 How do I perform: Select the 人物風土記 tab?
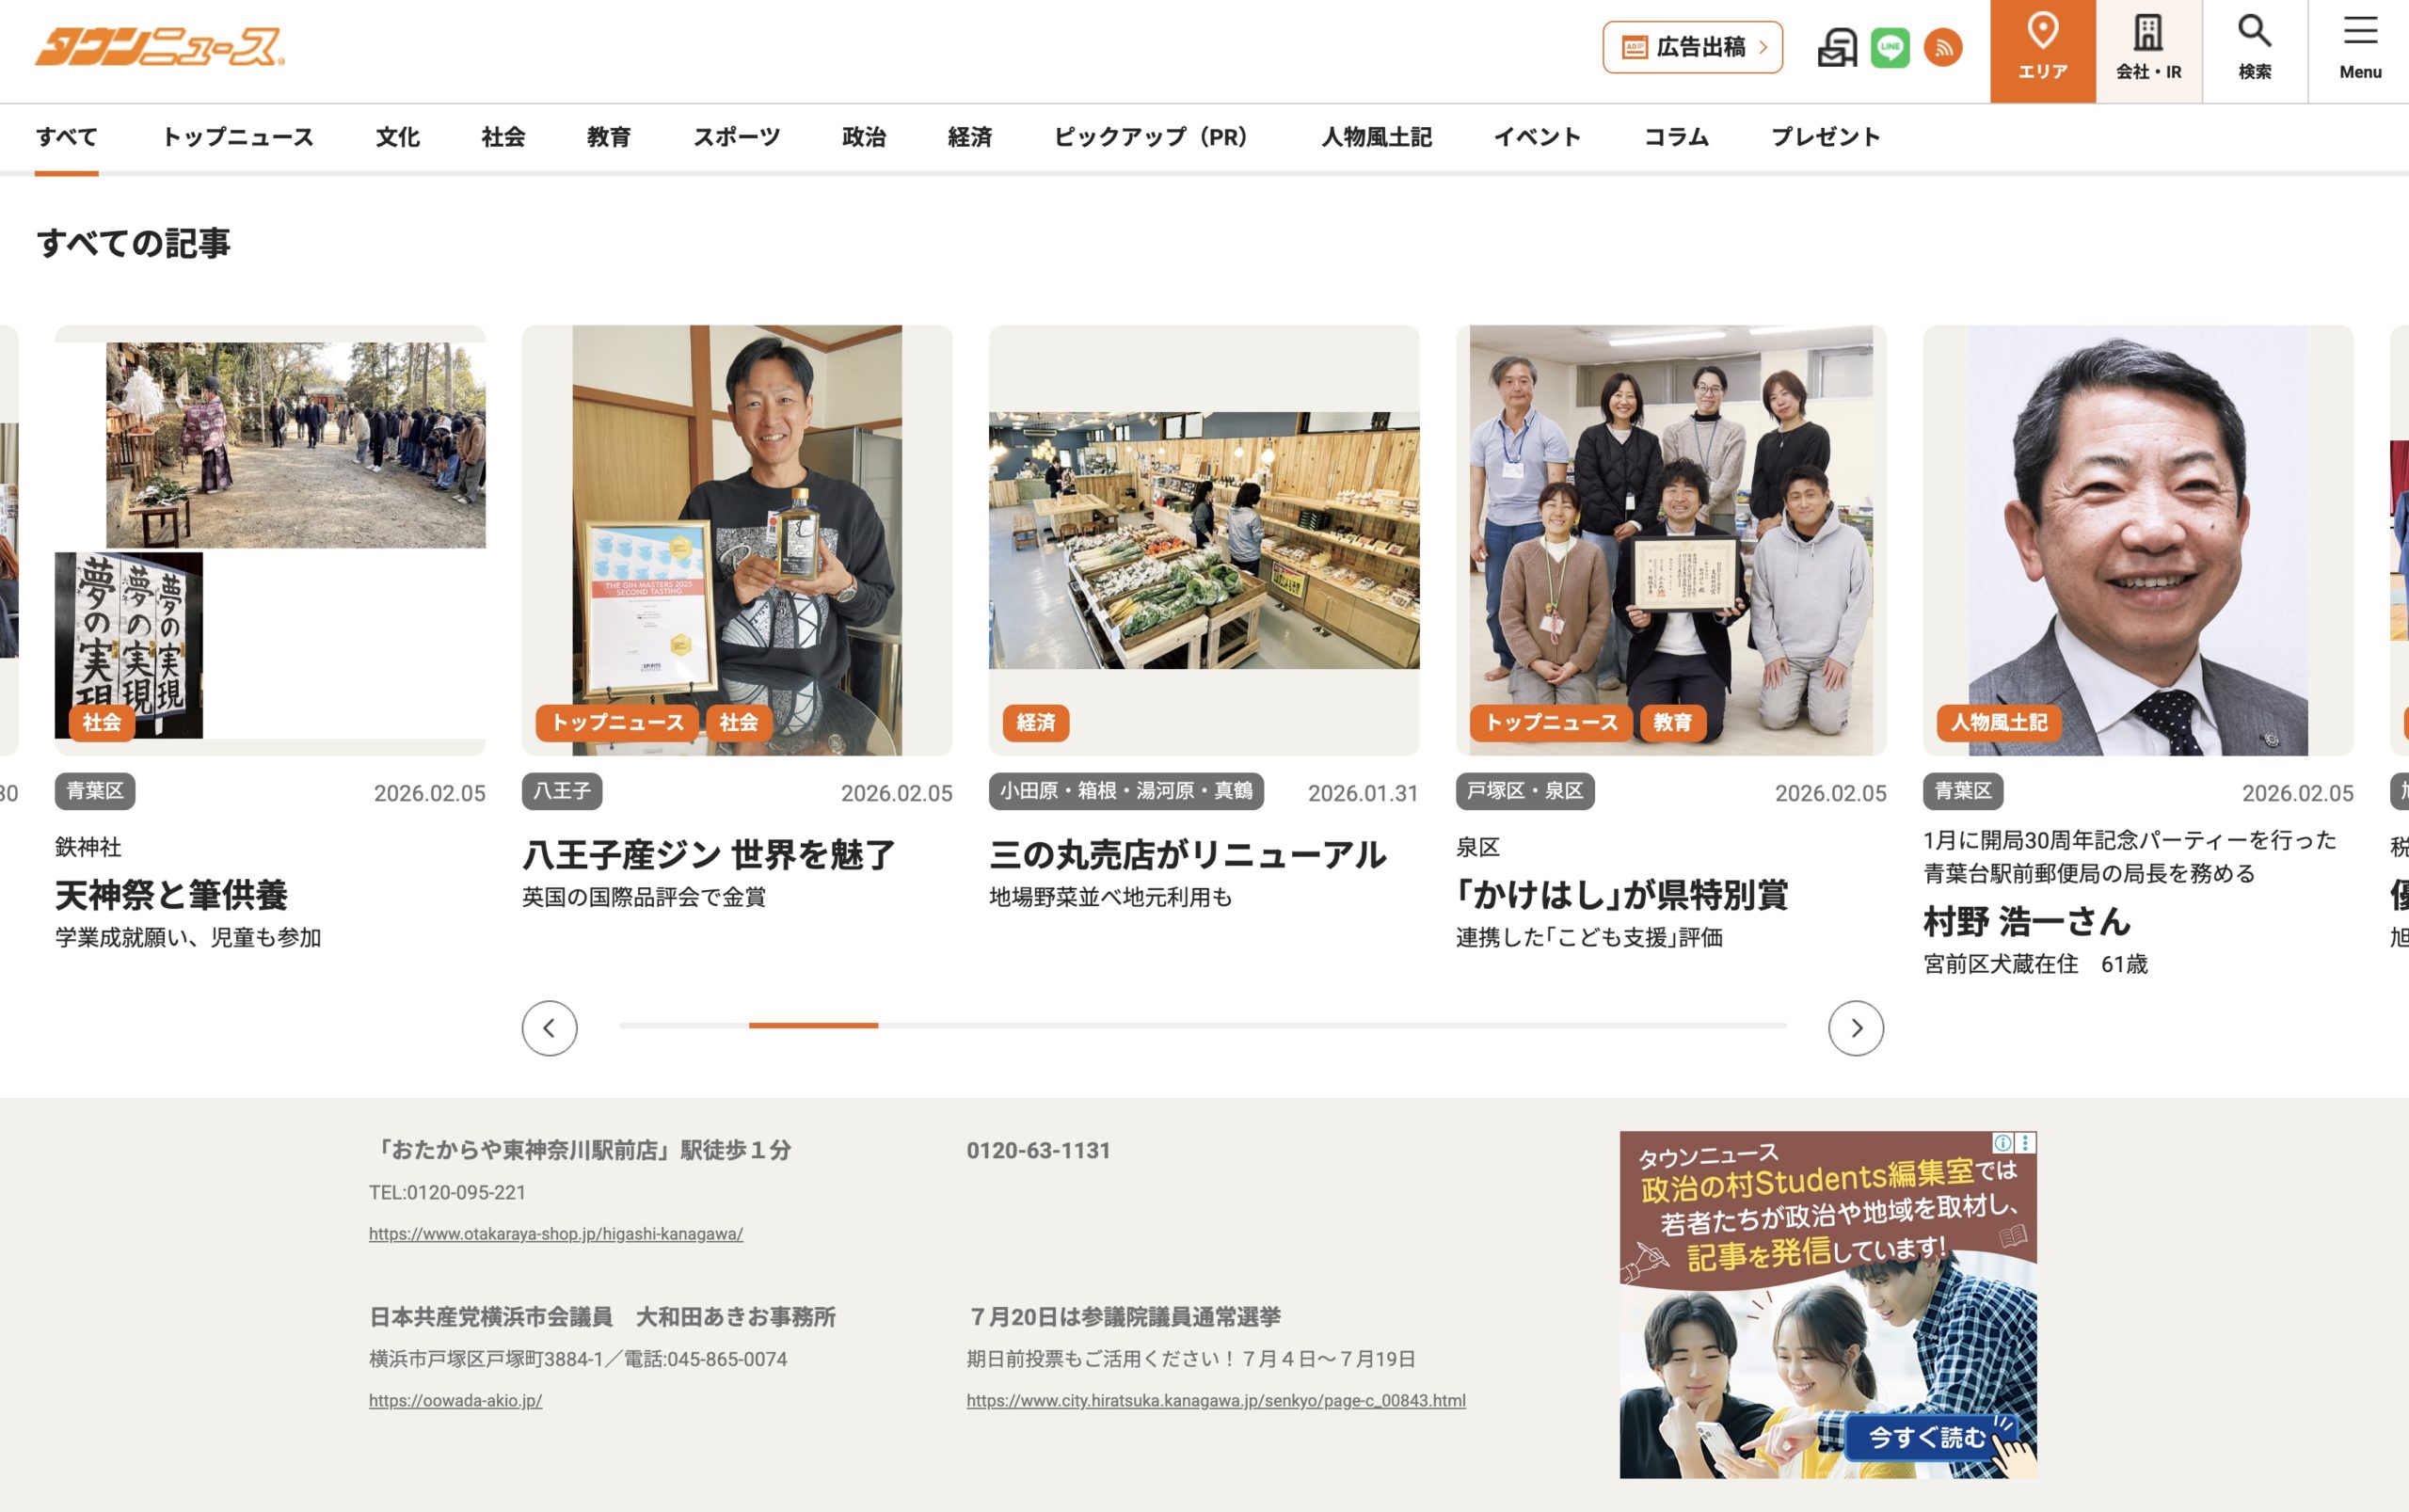click(x=1376, y=137)
